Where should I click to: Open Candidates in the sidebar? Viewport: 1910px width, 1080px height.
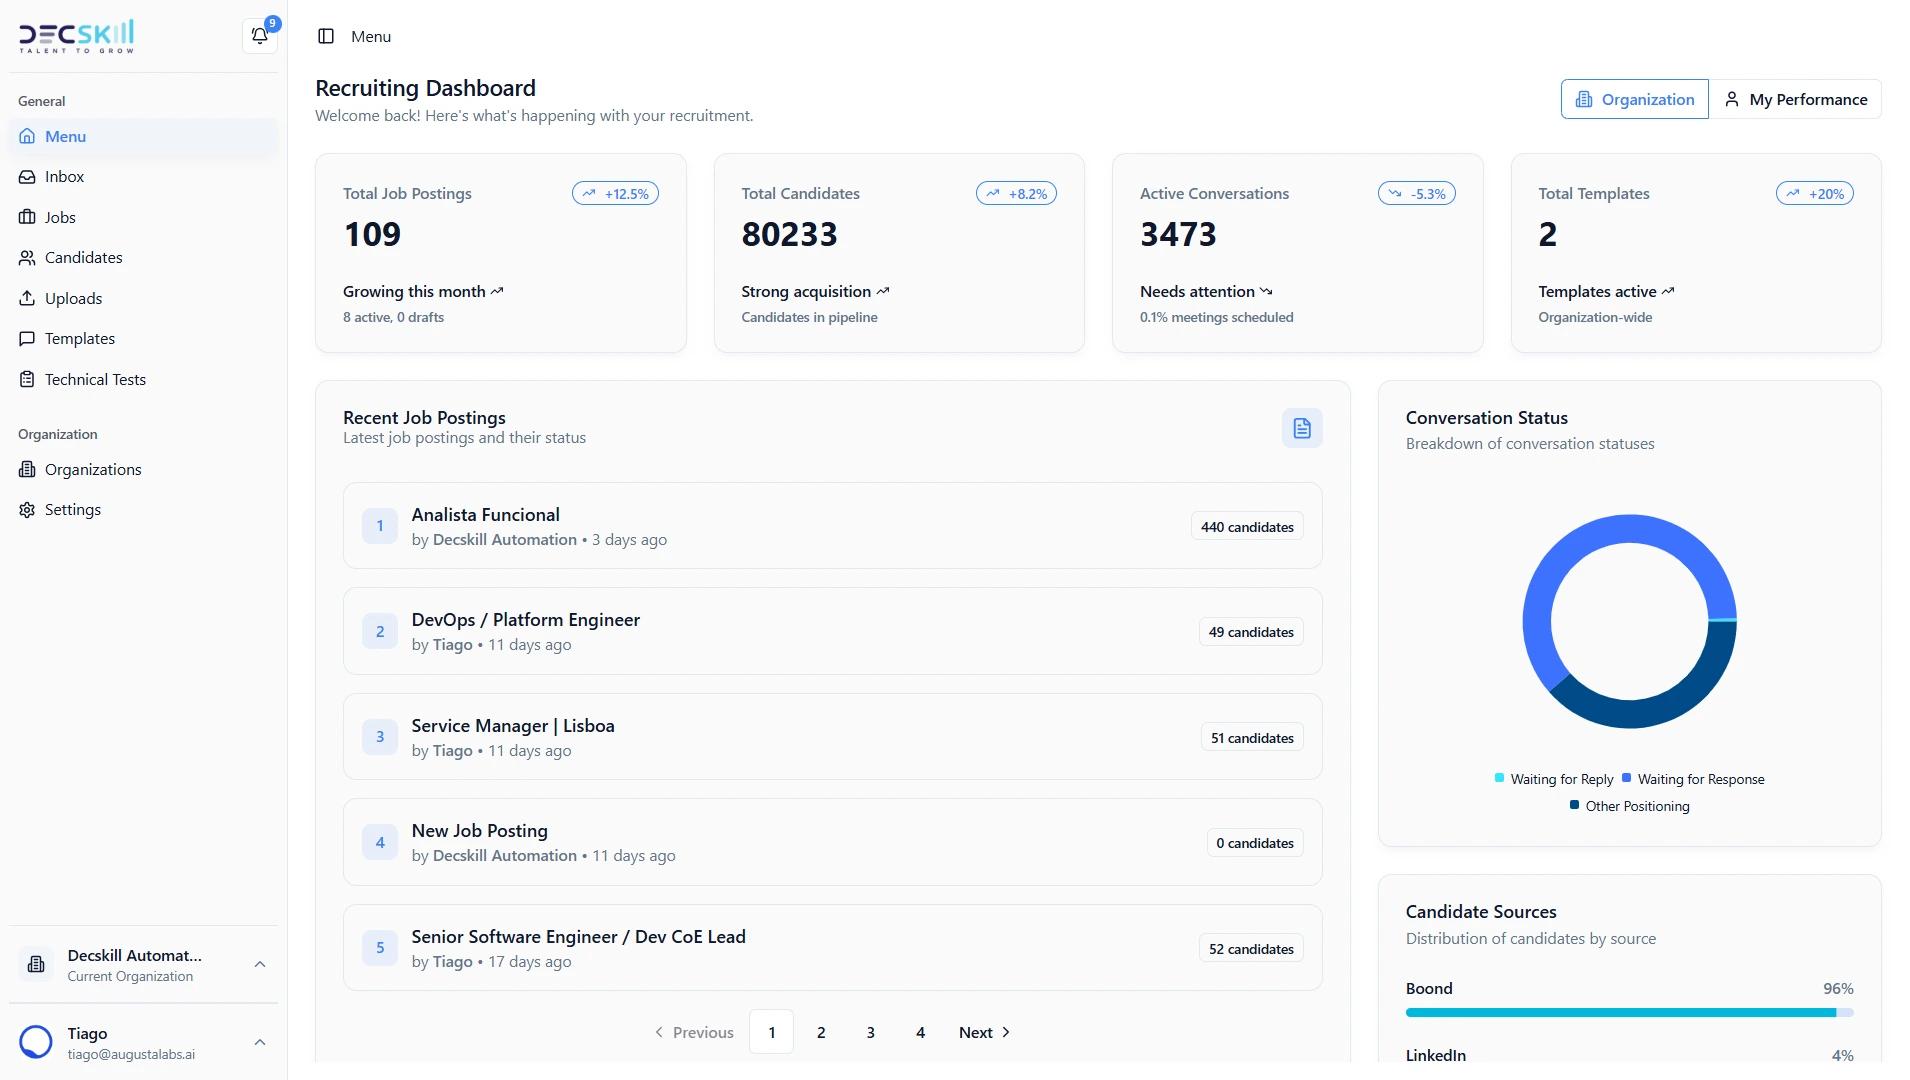[x=143, y=258]
